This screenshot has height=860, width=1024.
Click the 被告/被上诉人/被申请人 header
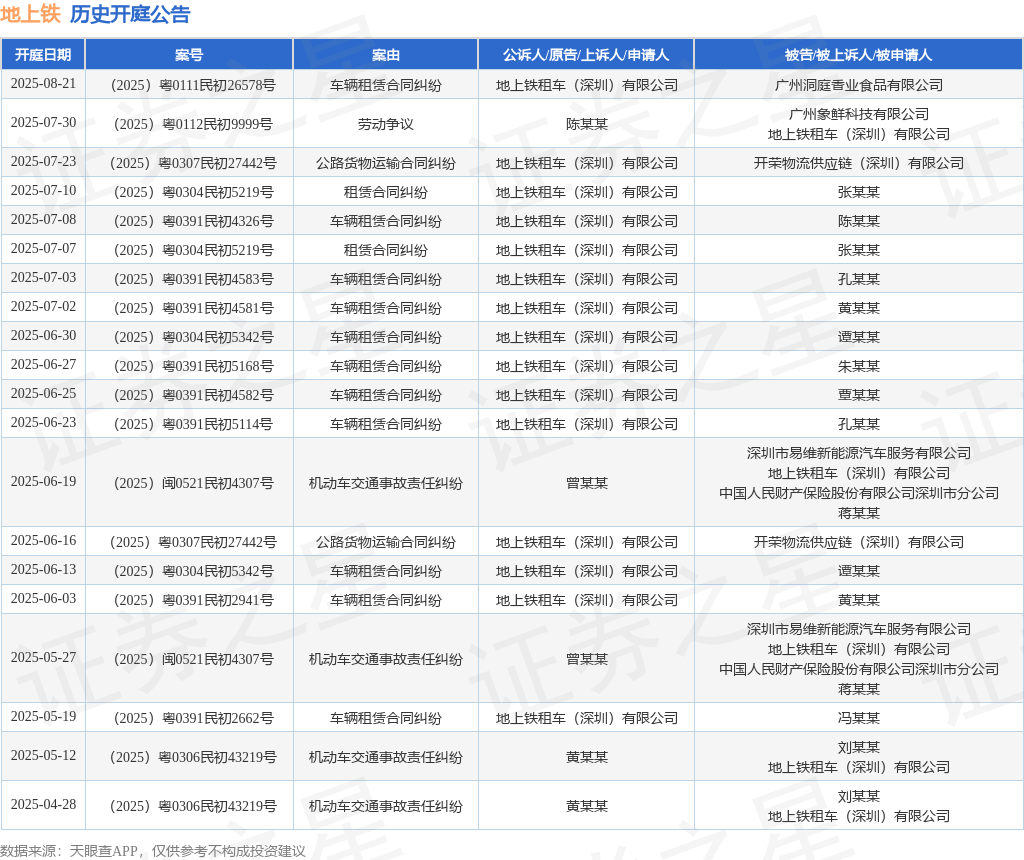pos(858,55)
